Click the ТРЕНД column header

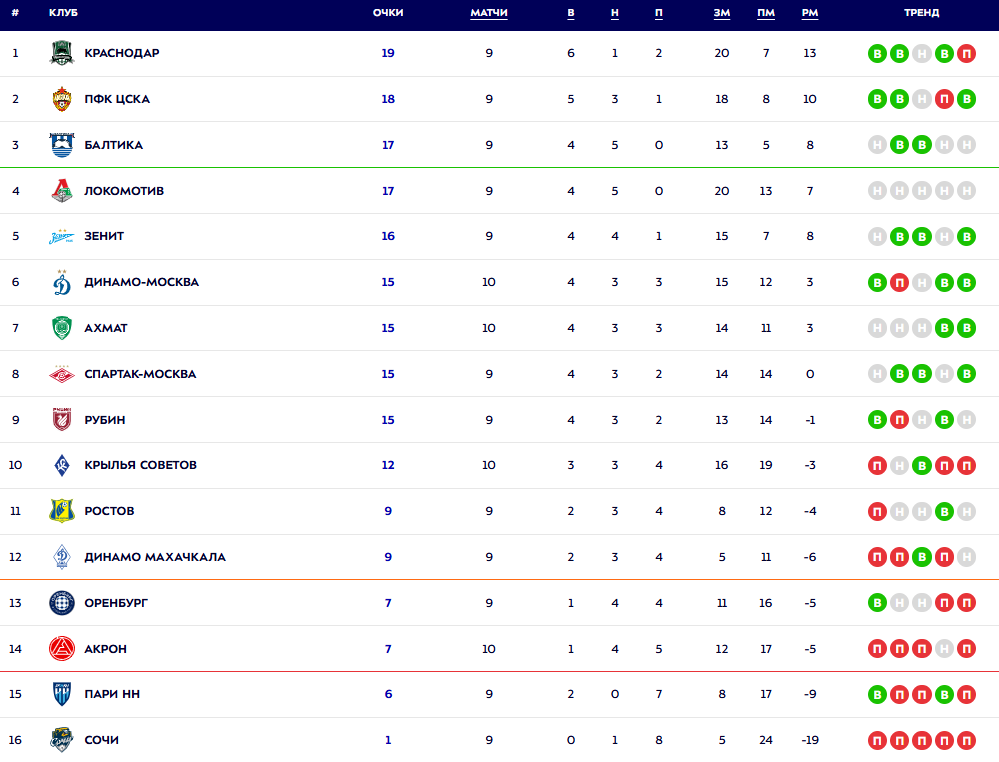pyautogui.click(x=921, y=13)
